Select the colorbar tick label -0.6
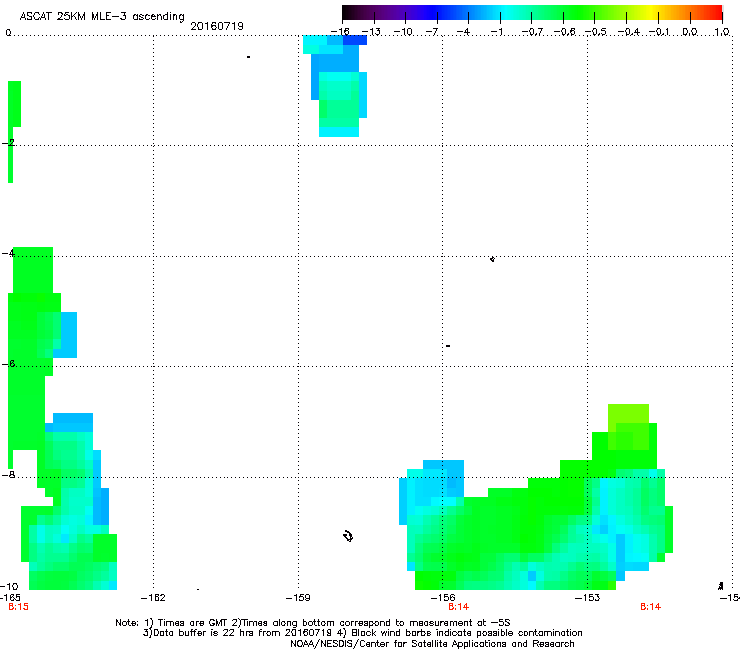The height and width of the screenshot is (650, 740). tap(564, 32)
